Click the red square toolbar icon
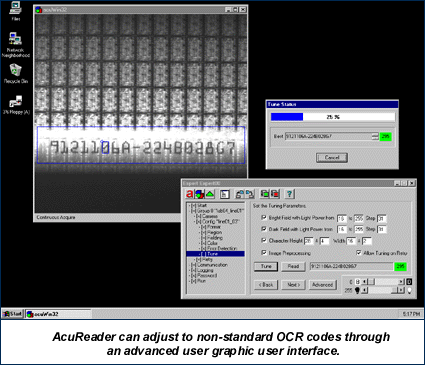This screenshot has height=365, width=425. click(275, 194)
